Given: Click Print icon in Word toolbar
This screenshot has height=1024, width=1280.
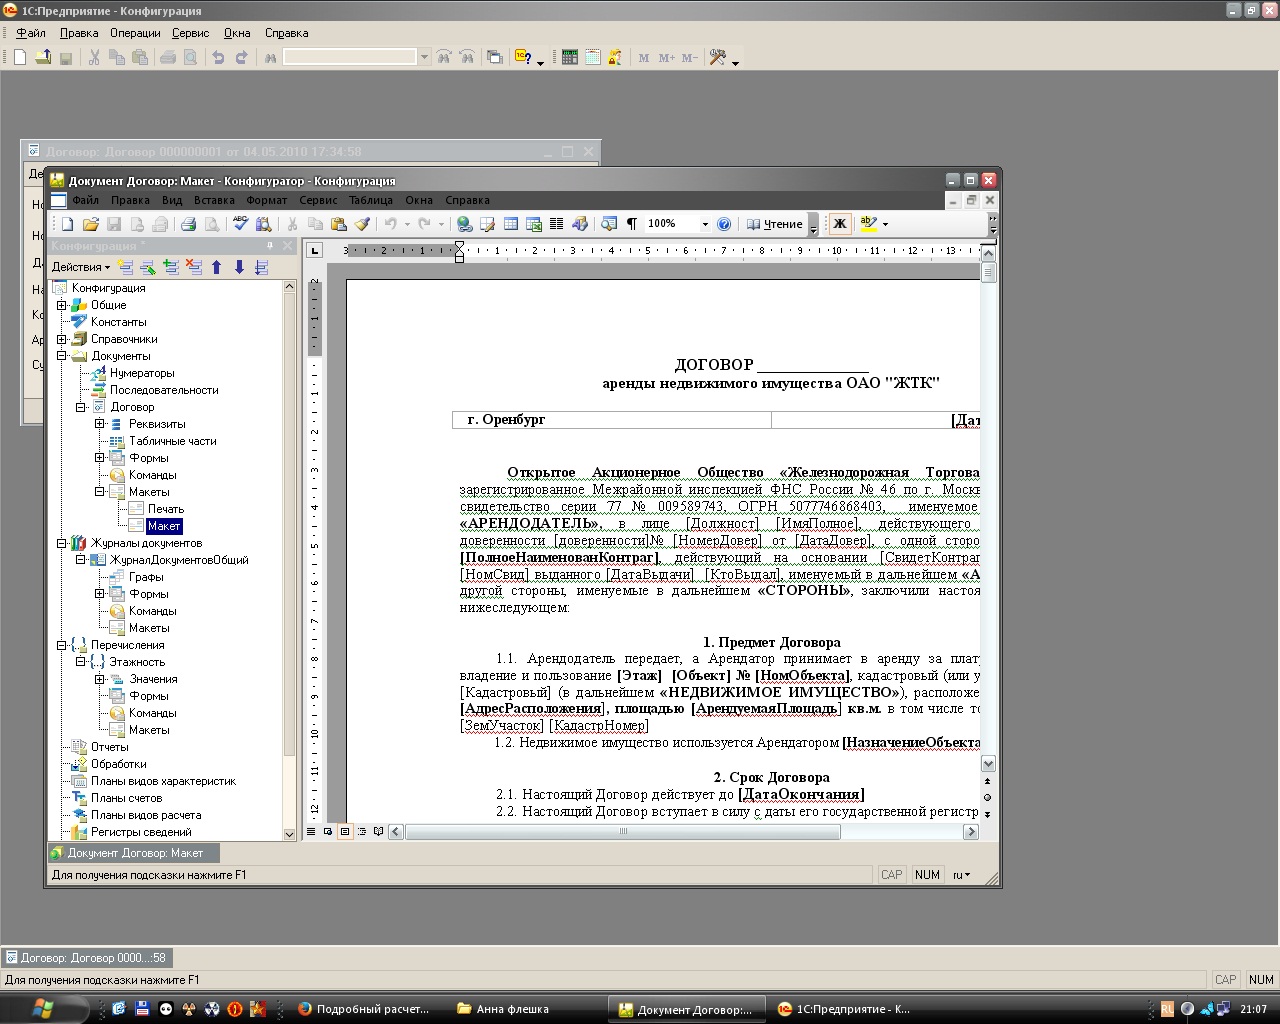Looking at the screenshot, I should point(188,224).
